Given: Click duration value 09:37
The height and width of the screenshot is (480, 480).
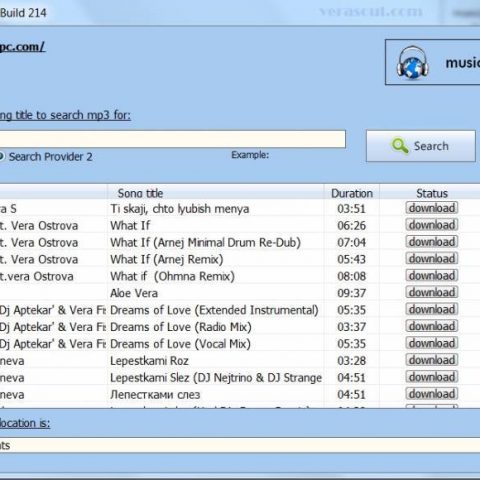Looking at the screenshot, I should (352, 293).
